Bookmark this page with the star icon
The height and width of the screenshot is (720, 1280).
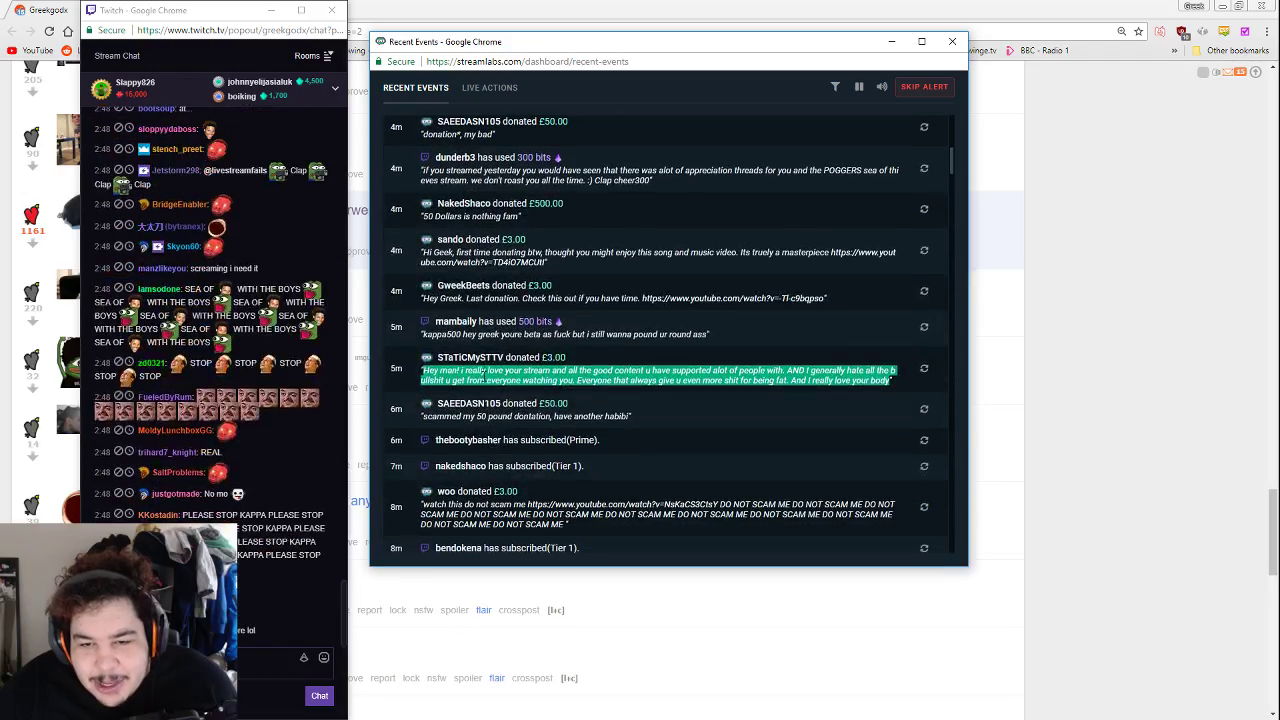click(1138, 31)
